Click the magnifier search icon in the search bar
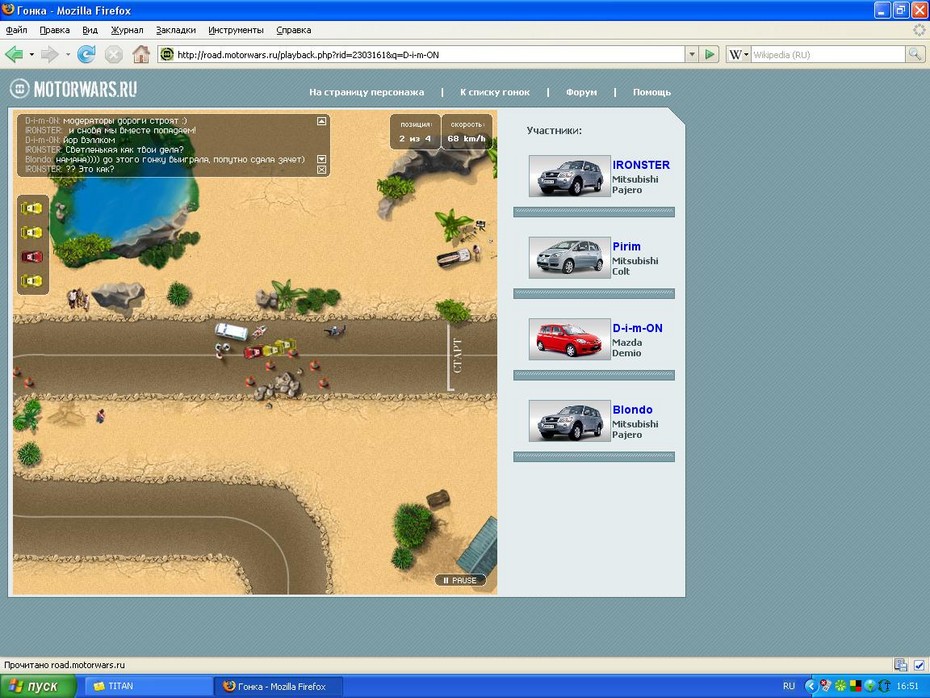 (915, 55)
